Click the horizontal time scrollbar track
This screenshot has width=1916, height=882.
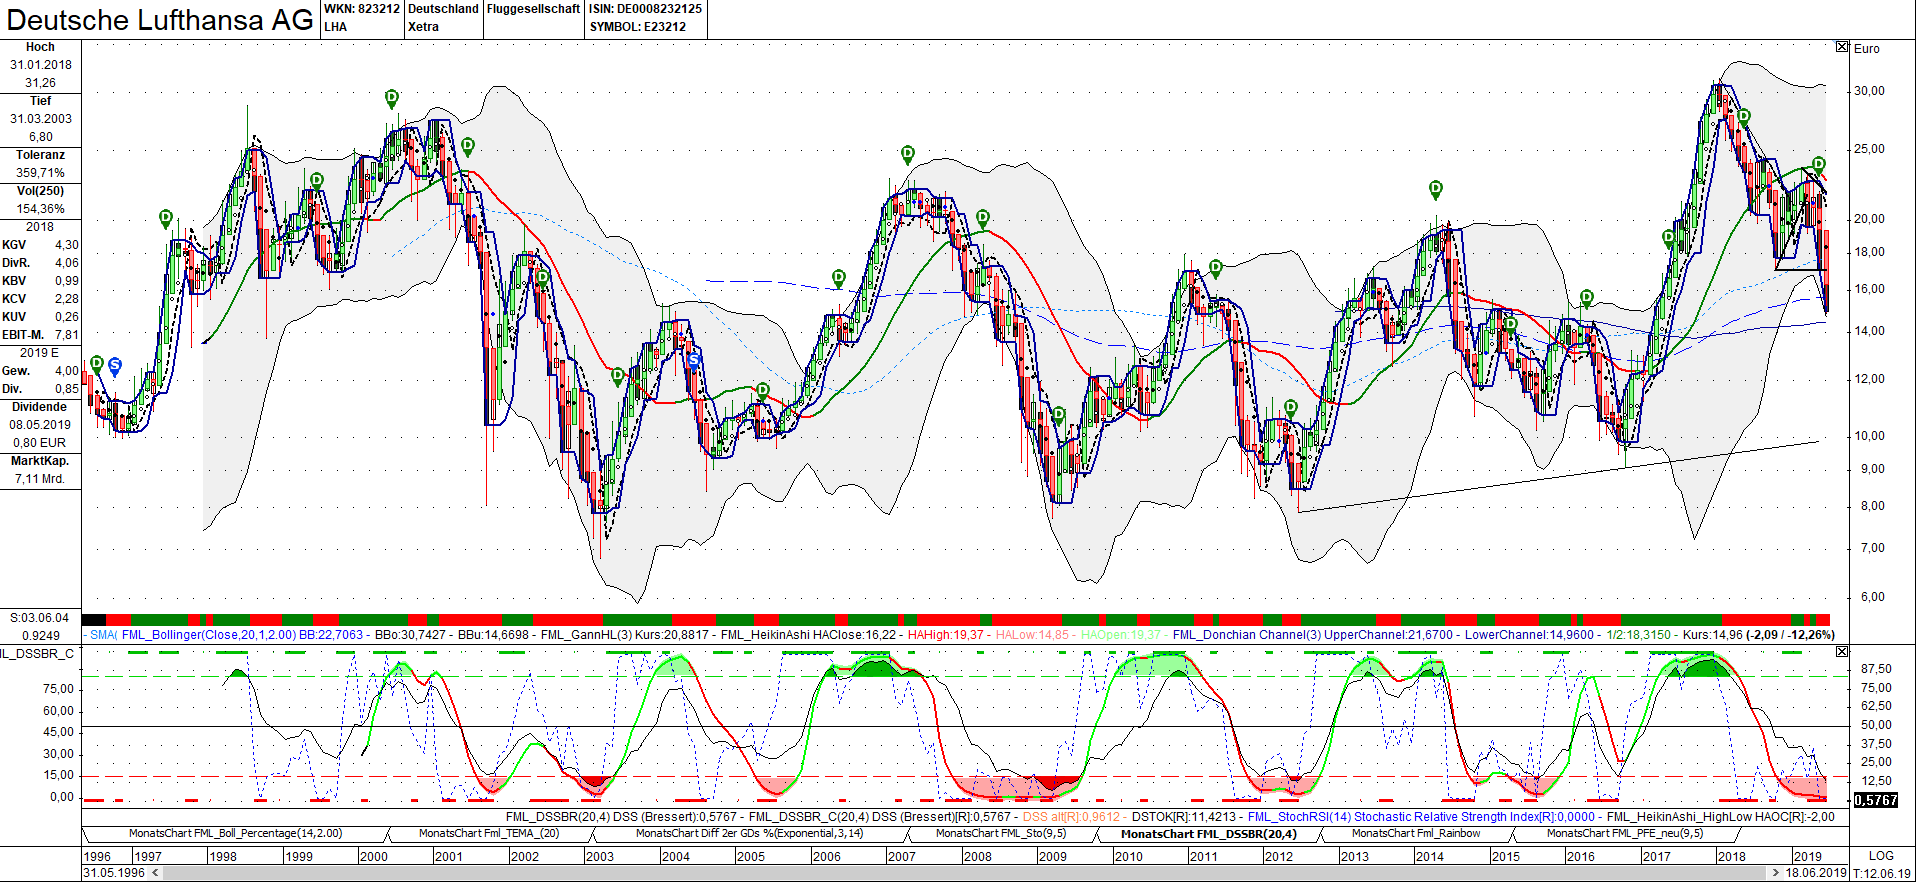[964, 873]
